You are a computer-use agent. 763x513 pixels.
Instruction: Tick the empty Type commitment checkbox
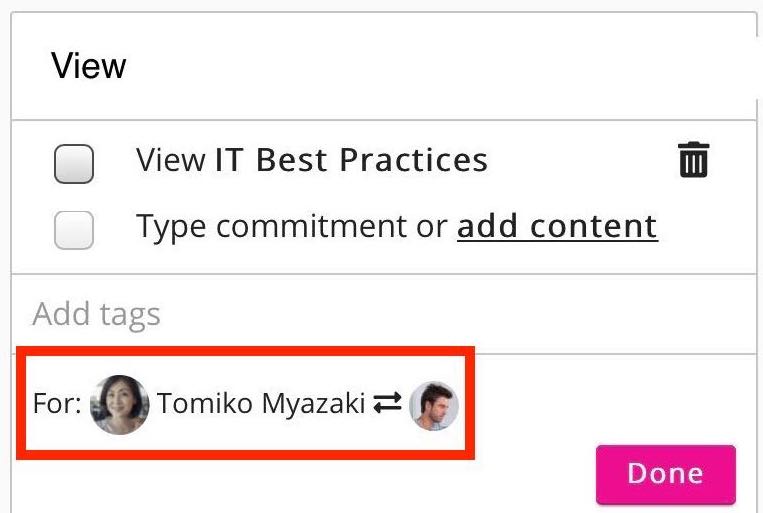[x=74, y=230]
